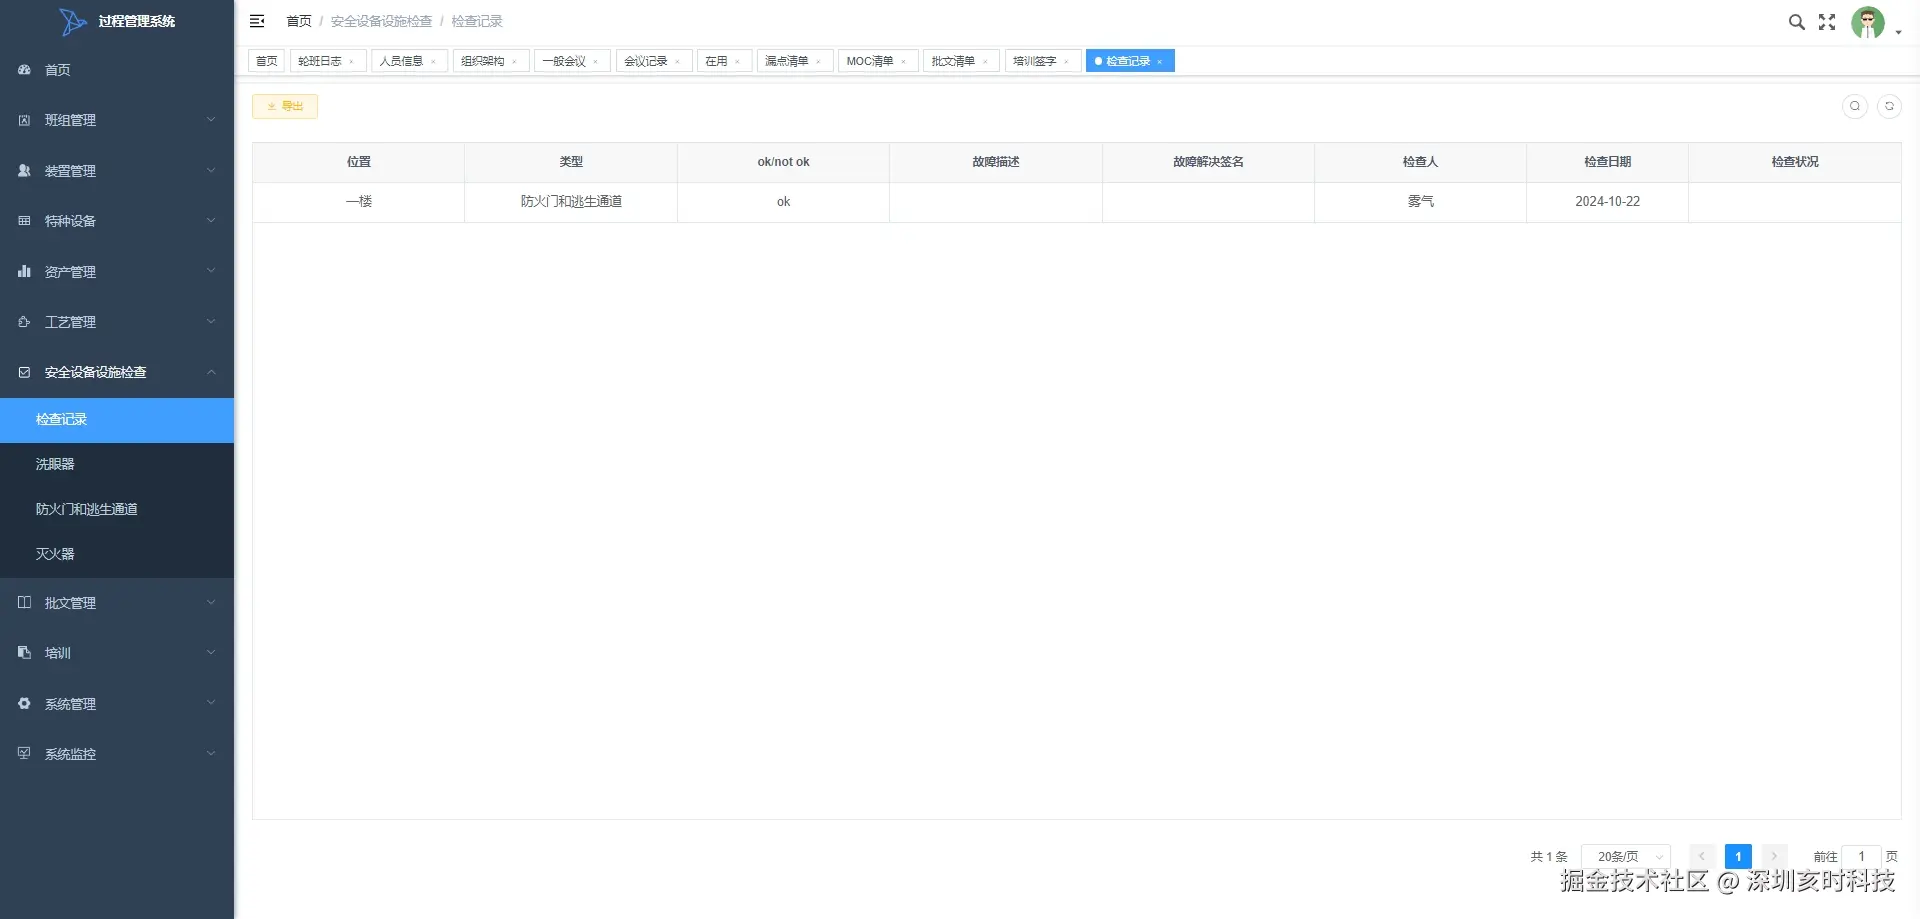The height and width of the screenshot is (919, 1920).
Task: Refresh the table with the round refresh icon
Action: [x=1889, y=106]
